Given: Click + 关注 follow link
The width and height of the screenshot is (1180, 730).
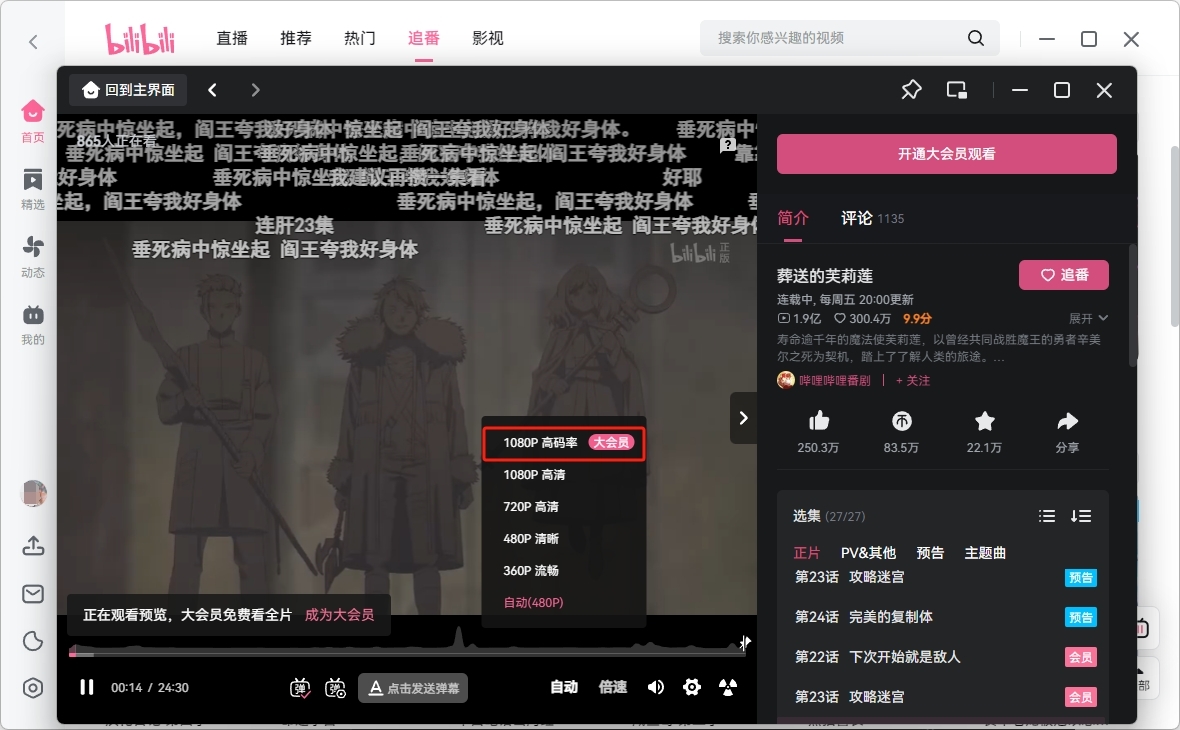Looking at the screenshot, I should (913, 381).
